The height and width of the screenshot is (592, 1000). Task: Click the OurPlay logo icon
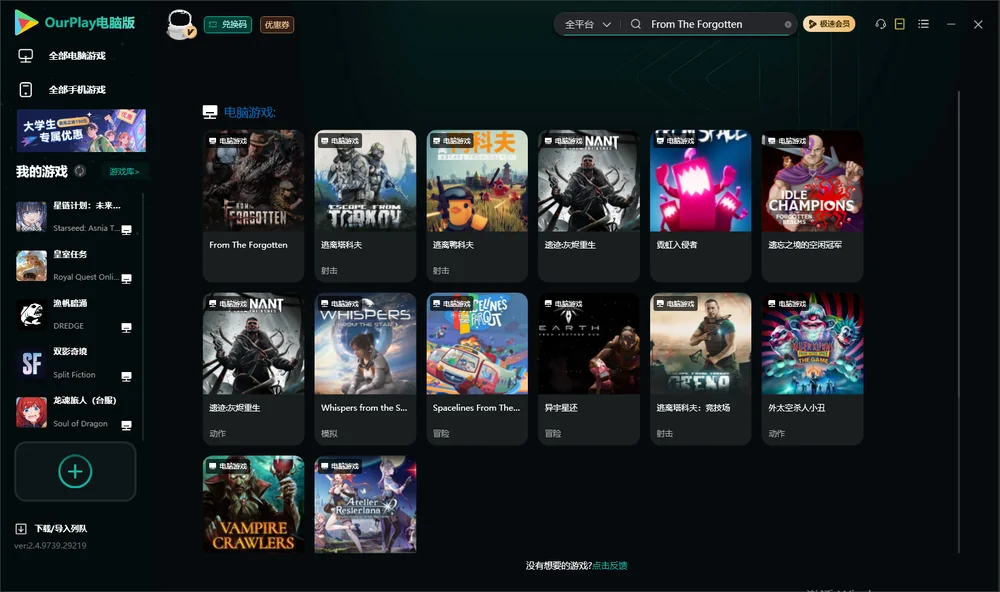pyautogui.click(x=26, y=22)
